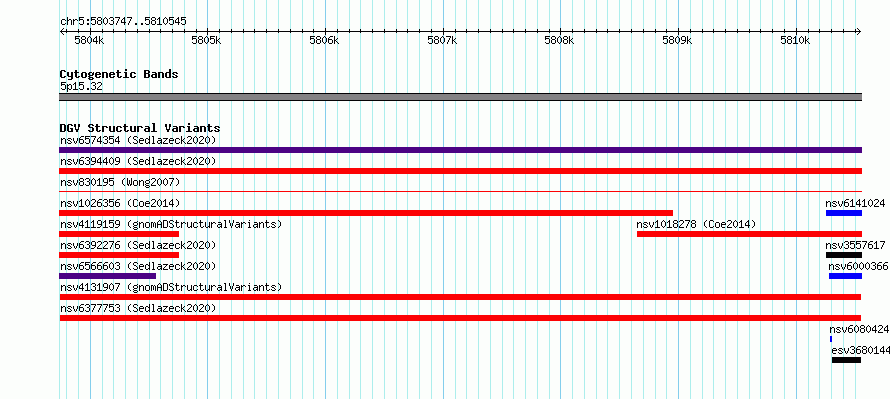The height and width of the screenshot is (399, 890).
Task: Select the nsv6392276 (Sedlazeck2020) label
Action: tap(138, 245)
